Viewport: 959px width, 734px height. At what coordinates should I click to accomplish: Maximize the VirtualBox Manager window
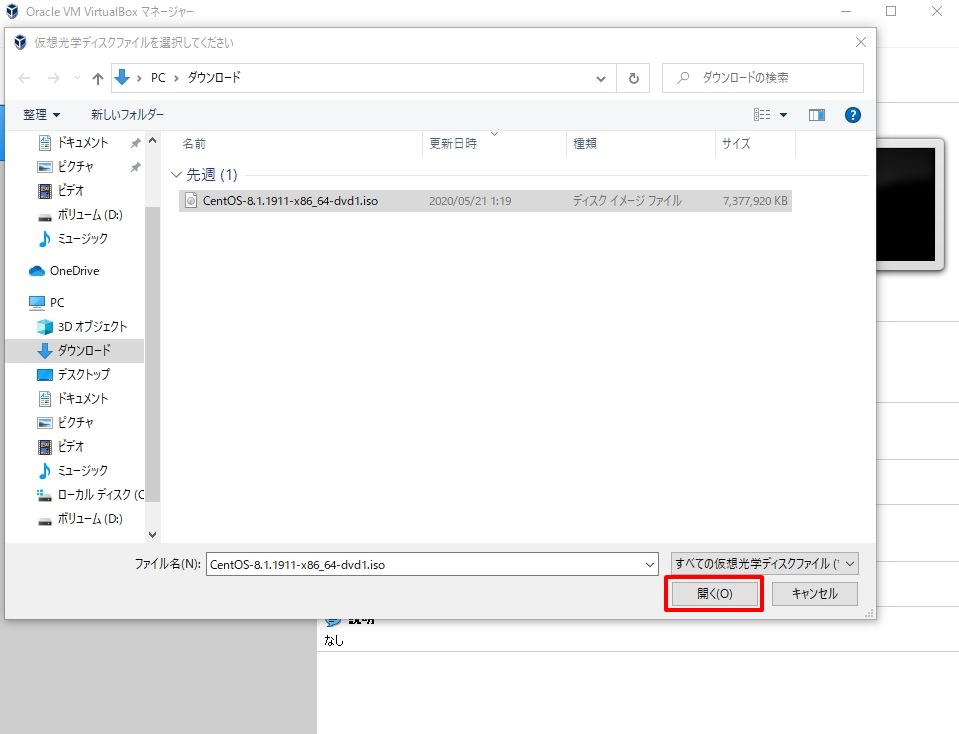891,12
